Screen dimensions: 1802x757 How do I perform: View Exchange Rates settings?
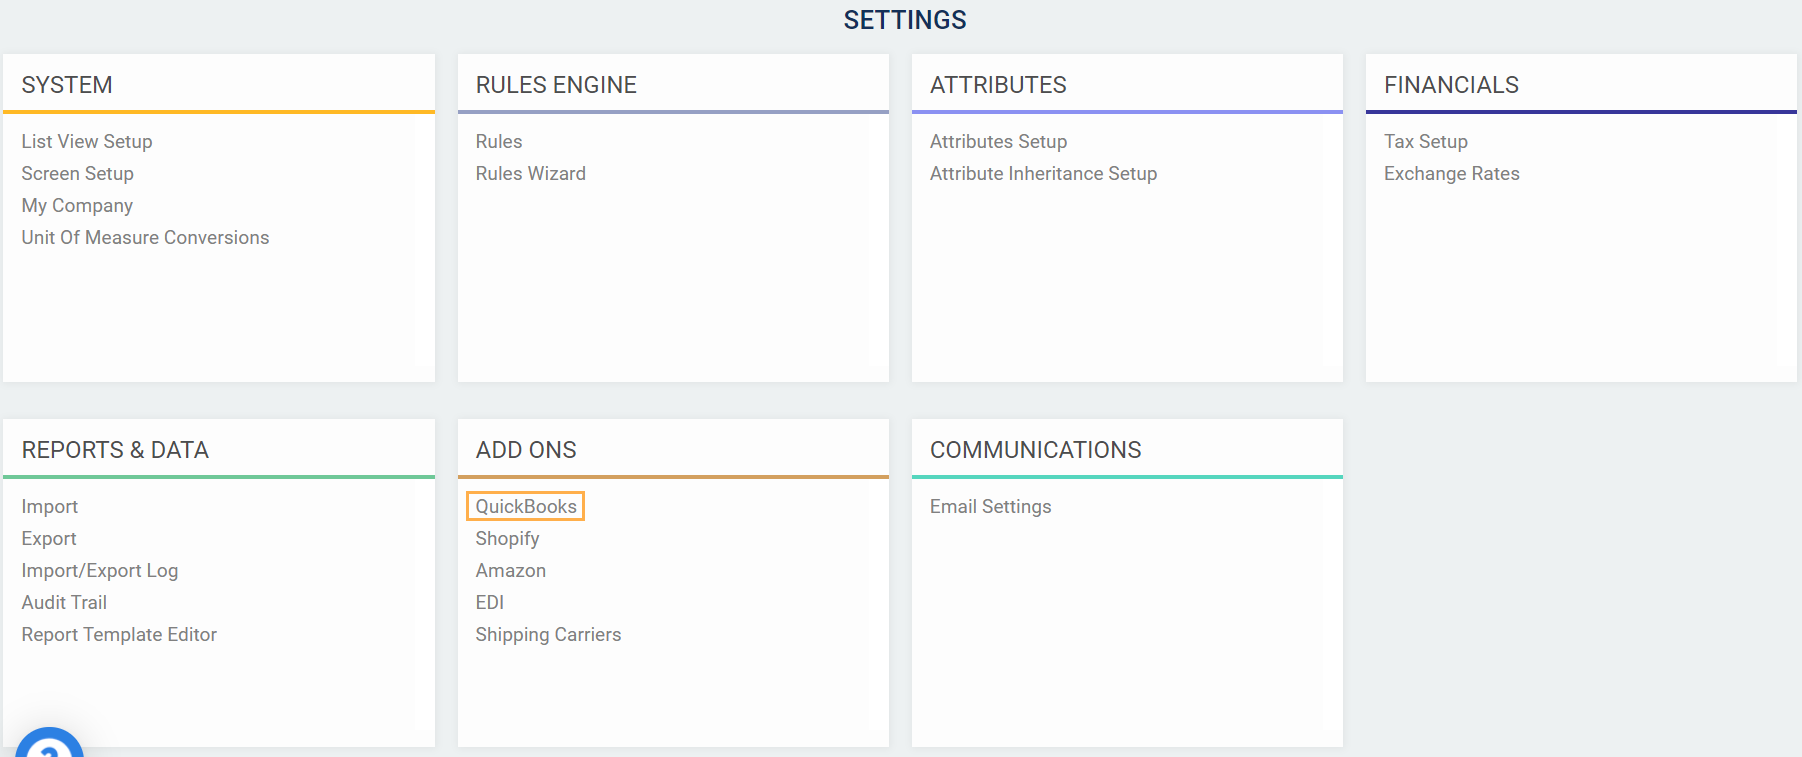[x=1451, y=174]
